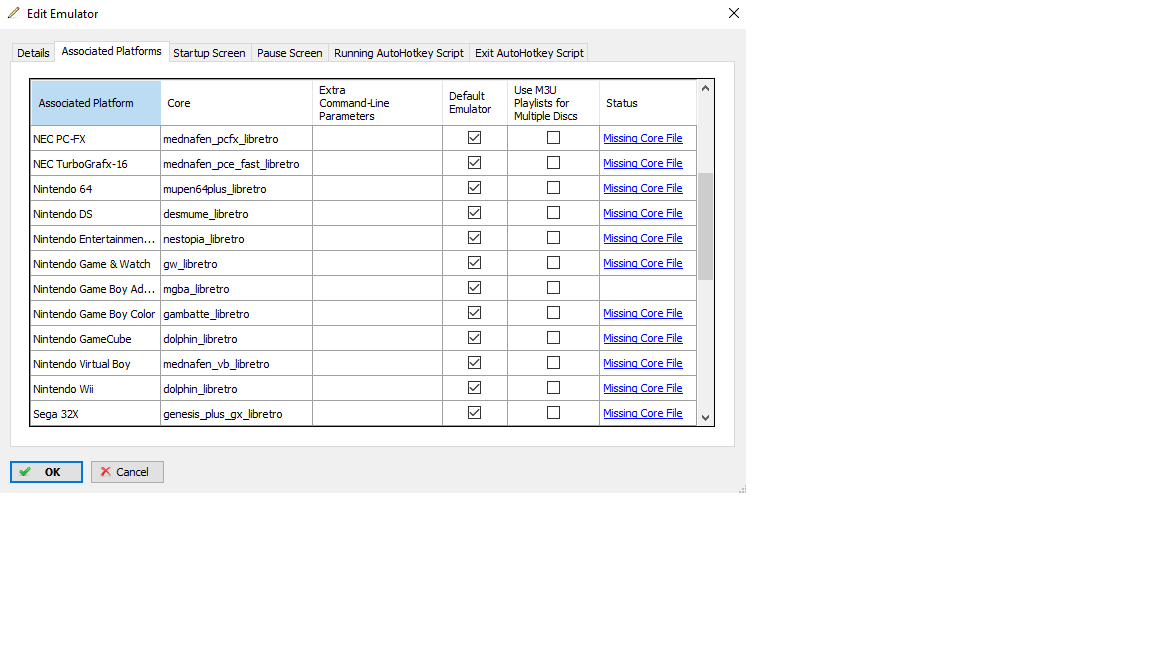The image size is (1152, 648).
Task: Cancel the emulator edit
Action: [x=127, y=472]
